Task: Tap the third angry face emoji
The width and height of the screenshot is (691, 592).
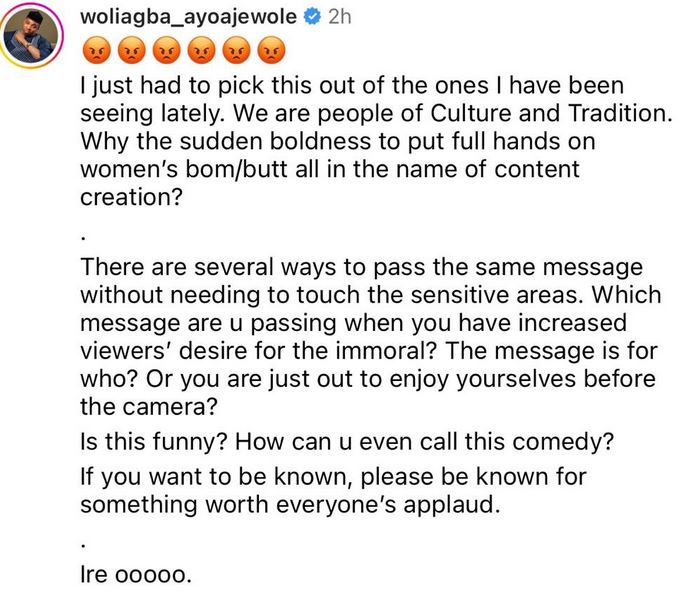Action: 165,47
